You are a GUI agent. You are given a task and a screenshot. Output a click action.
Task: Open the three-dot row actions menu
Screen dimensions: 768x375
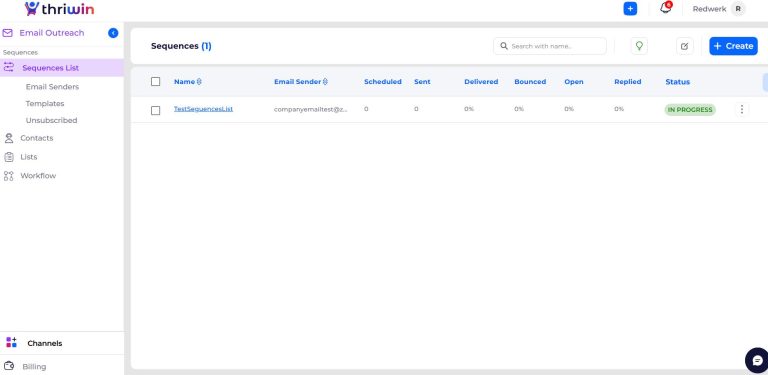pyautogui.click(x=742, y=110)
